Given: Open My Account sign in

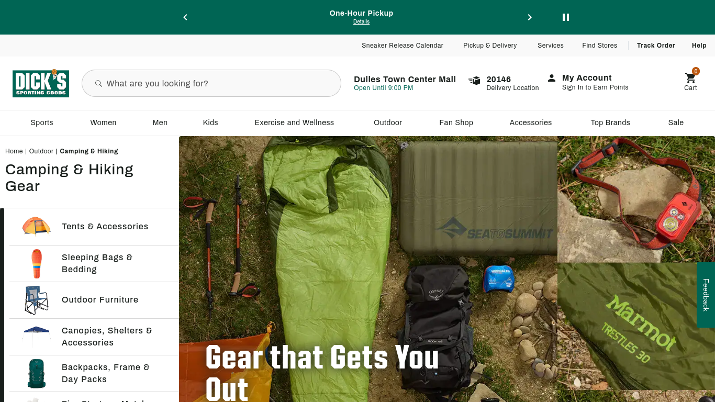Looking at the screenshot, I should 595,82.
